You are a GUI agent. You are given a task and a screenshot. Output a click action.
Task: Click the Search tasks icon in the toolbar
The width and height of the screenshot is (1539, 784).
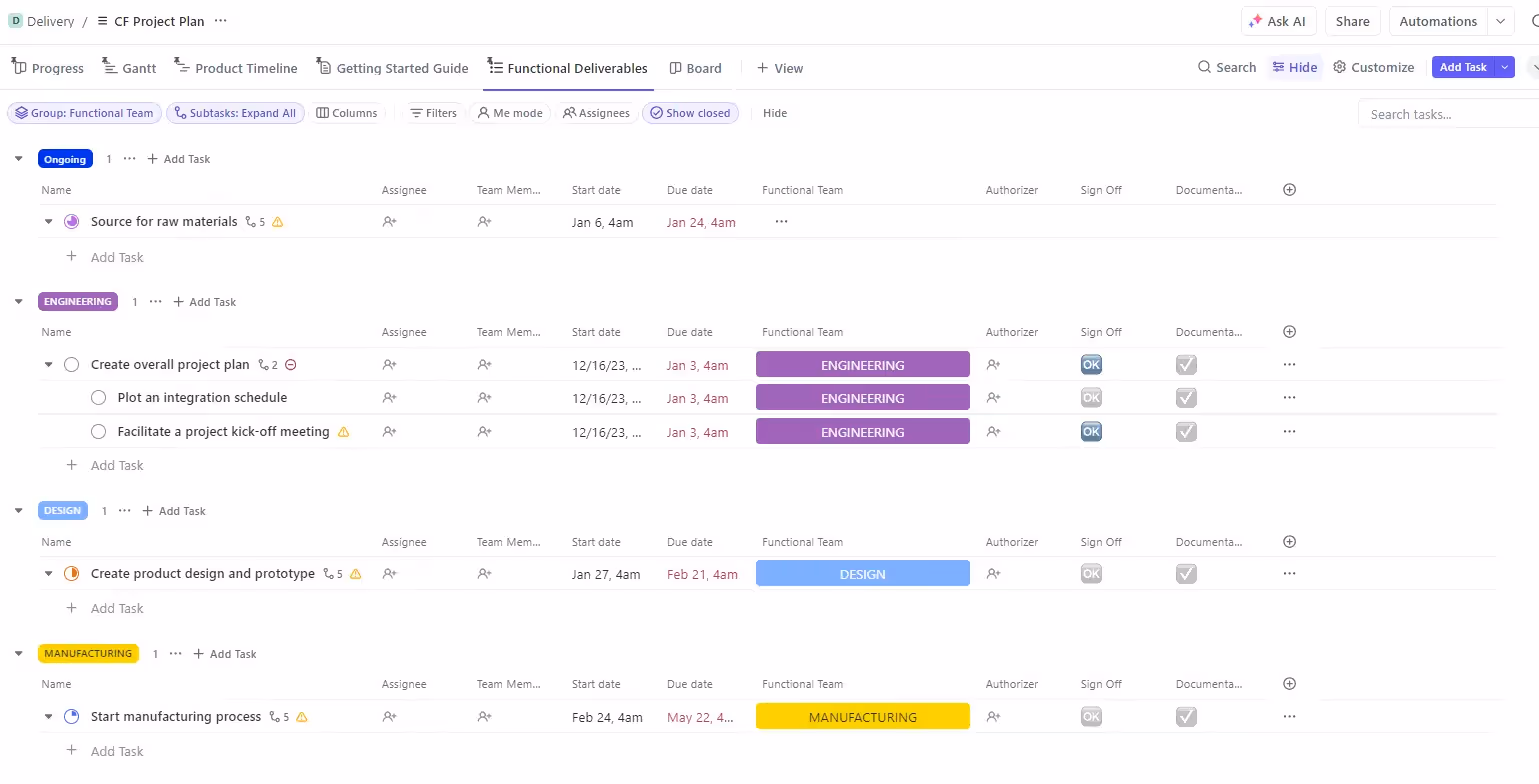pyautogui.click(x=1204, y=67)
